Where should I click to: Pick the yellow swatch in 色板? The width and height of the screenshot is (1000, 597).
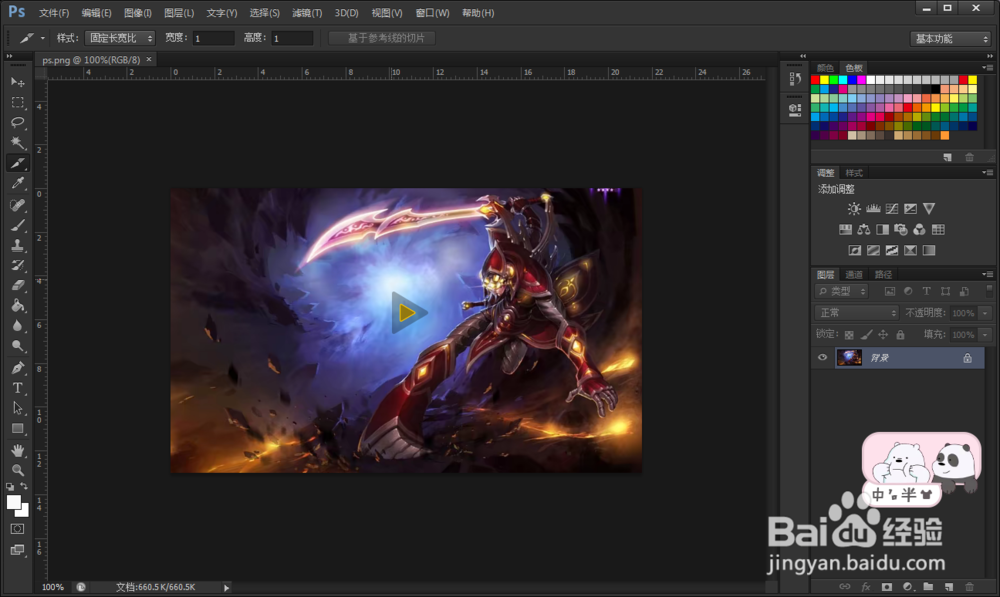coord(824,80)
